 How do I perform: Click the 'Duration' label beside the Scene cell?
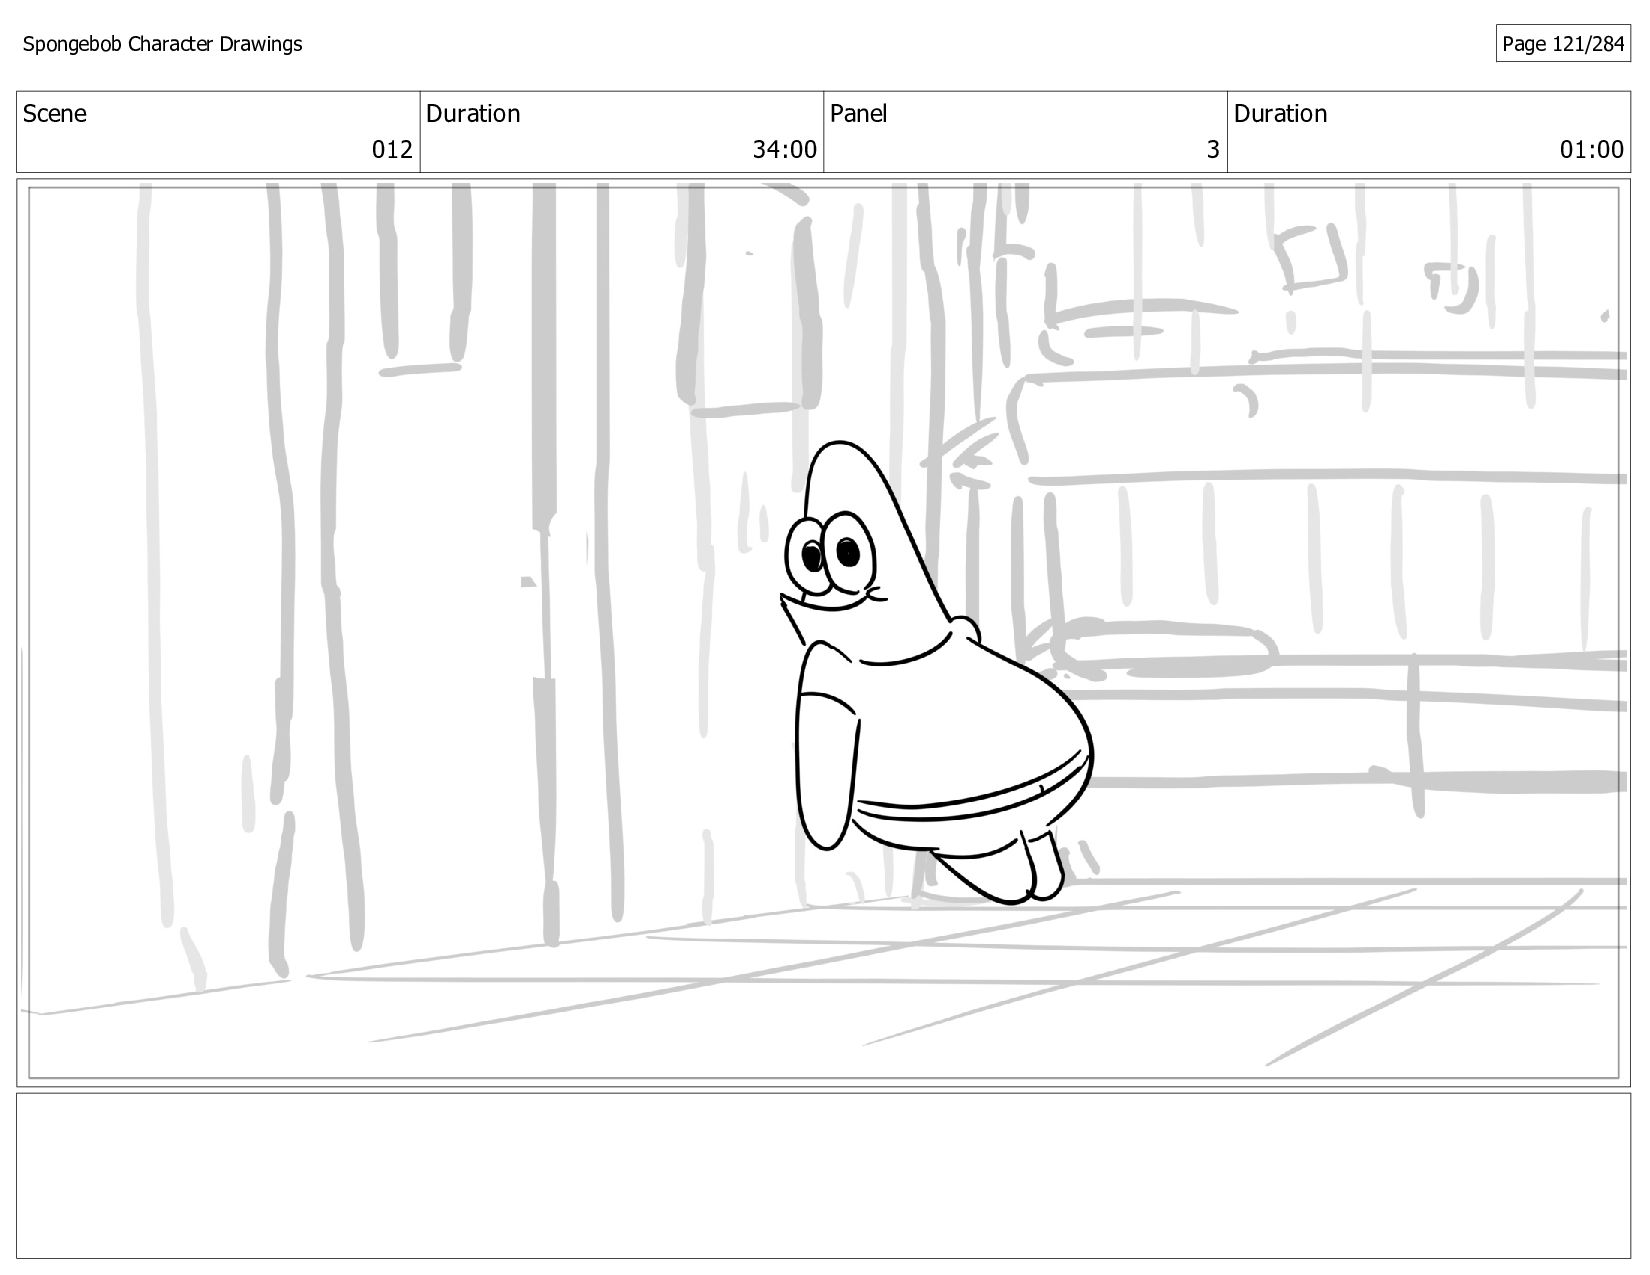(473, 114)
